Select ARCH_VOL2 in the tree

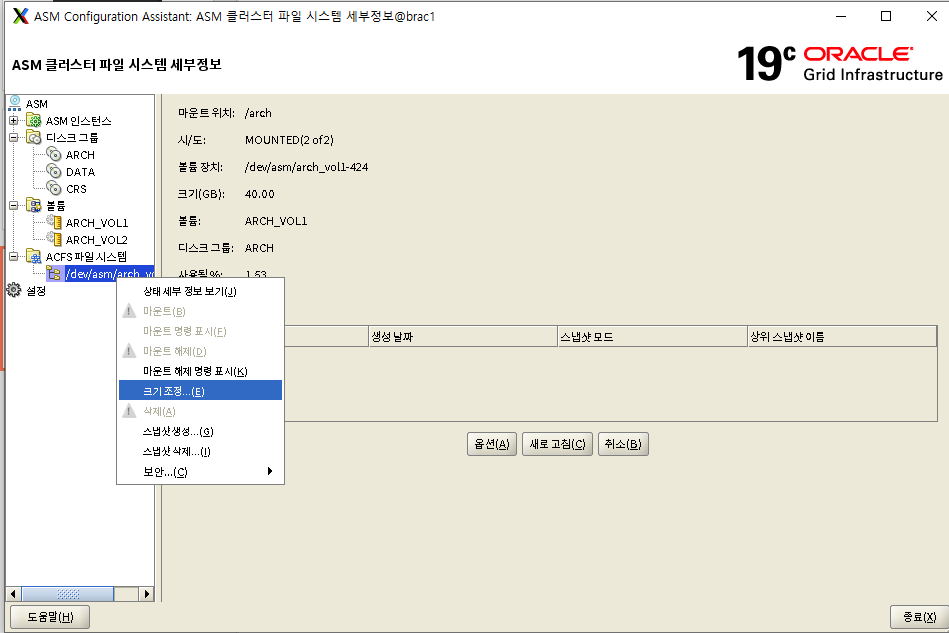97,240
